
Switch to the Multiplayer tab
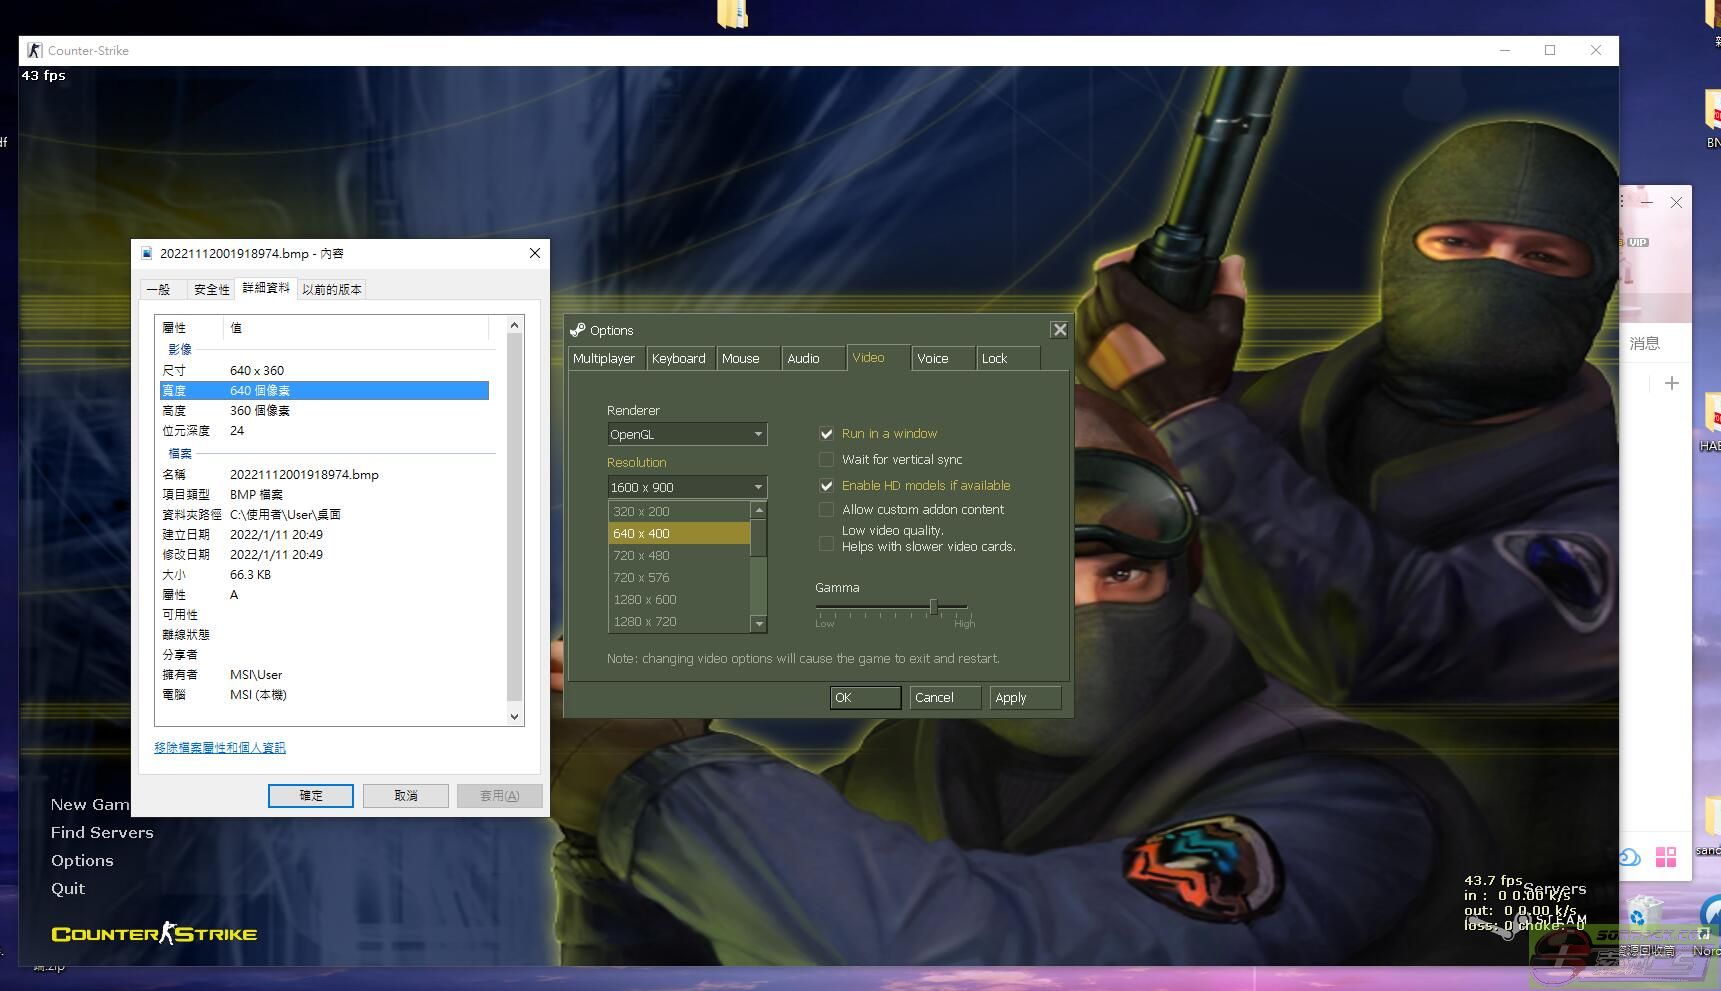coord(607,358)
